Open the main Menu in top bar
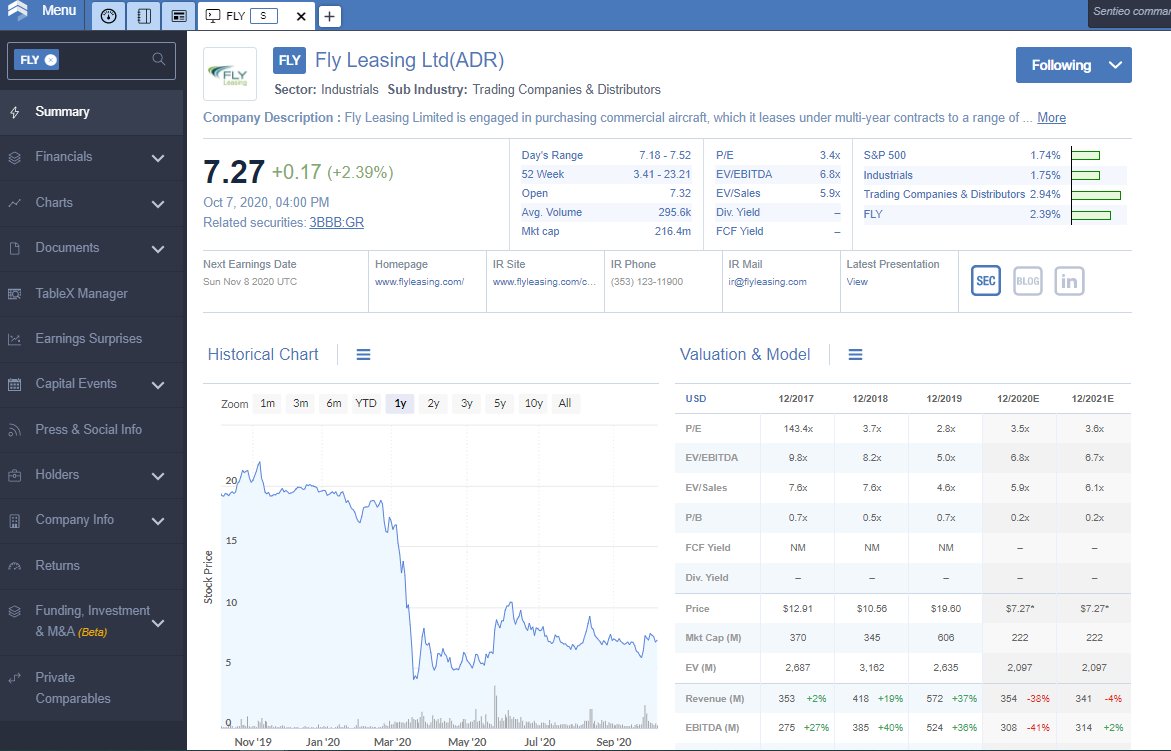The height and width of the screenshot is (751, 1171). [x=42, y=12]
